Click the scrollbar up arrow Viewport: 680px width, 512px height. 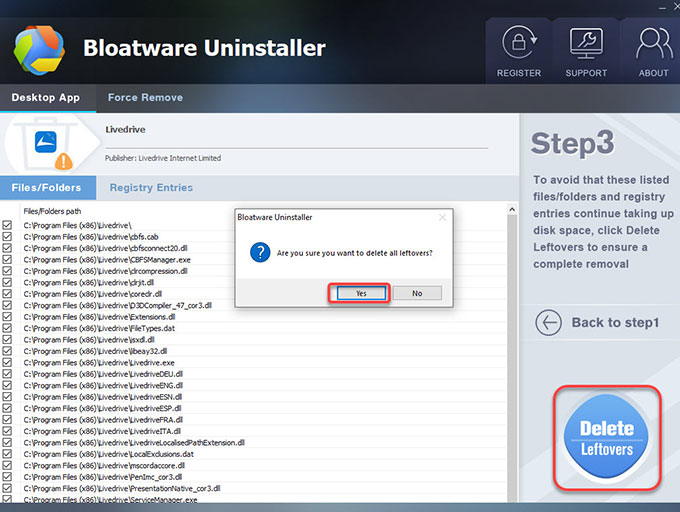512,210
